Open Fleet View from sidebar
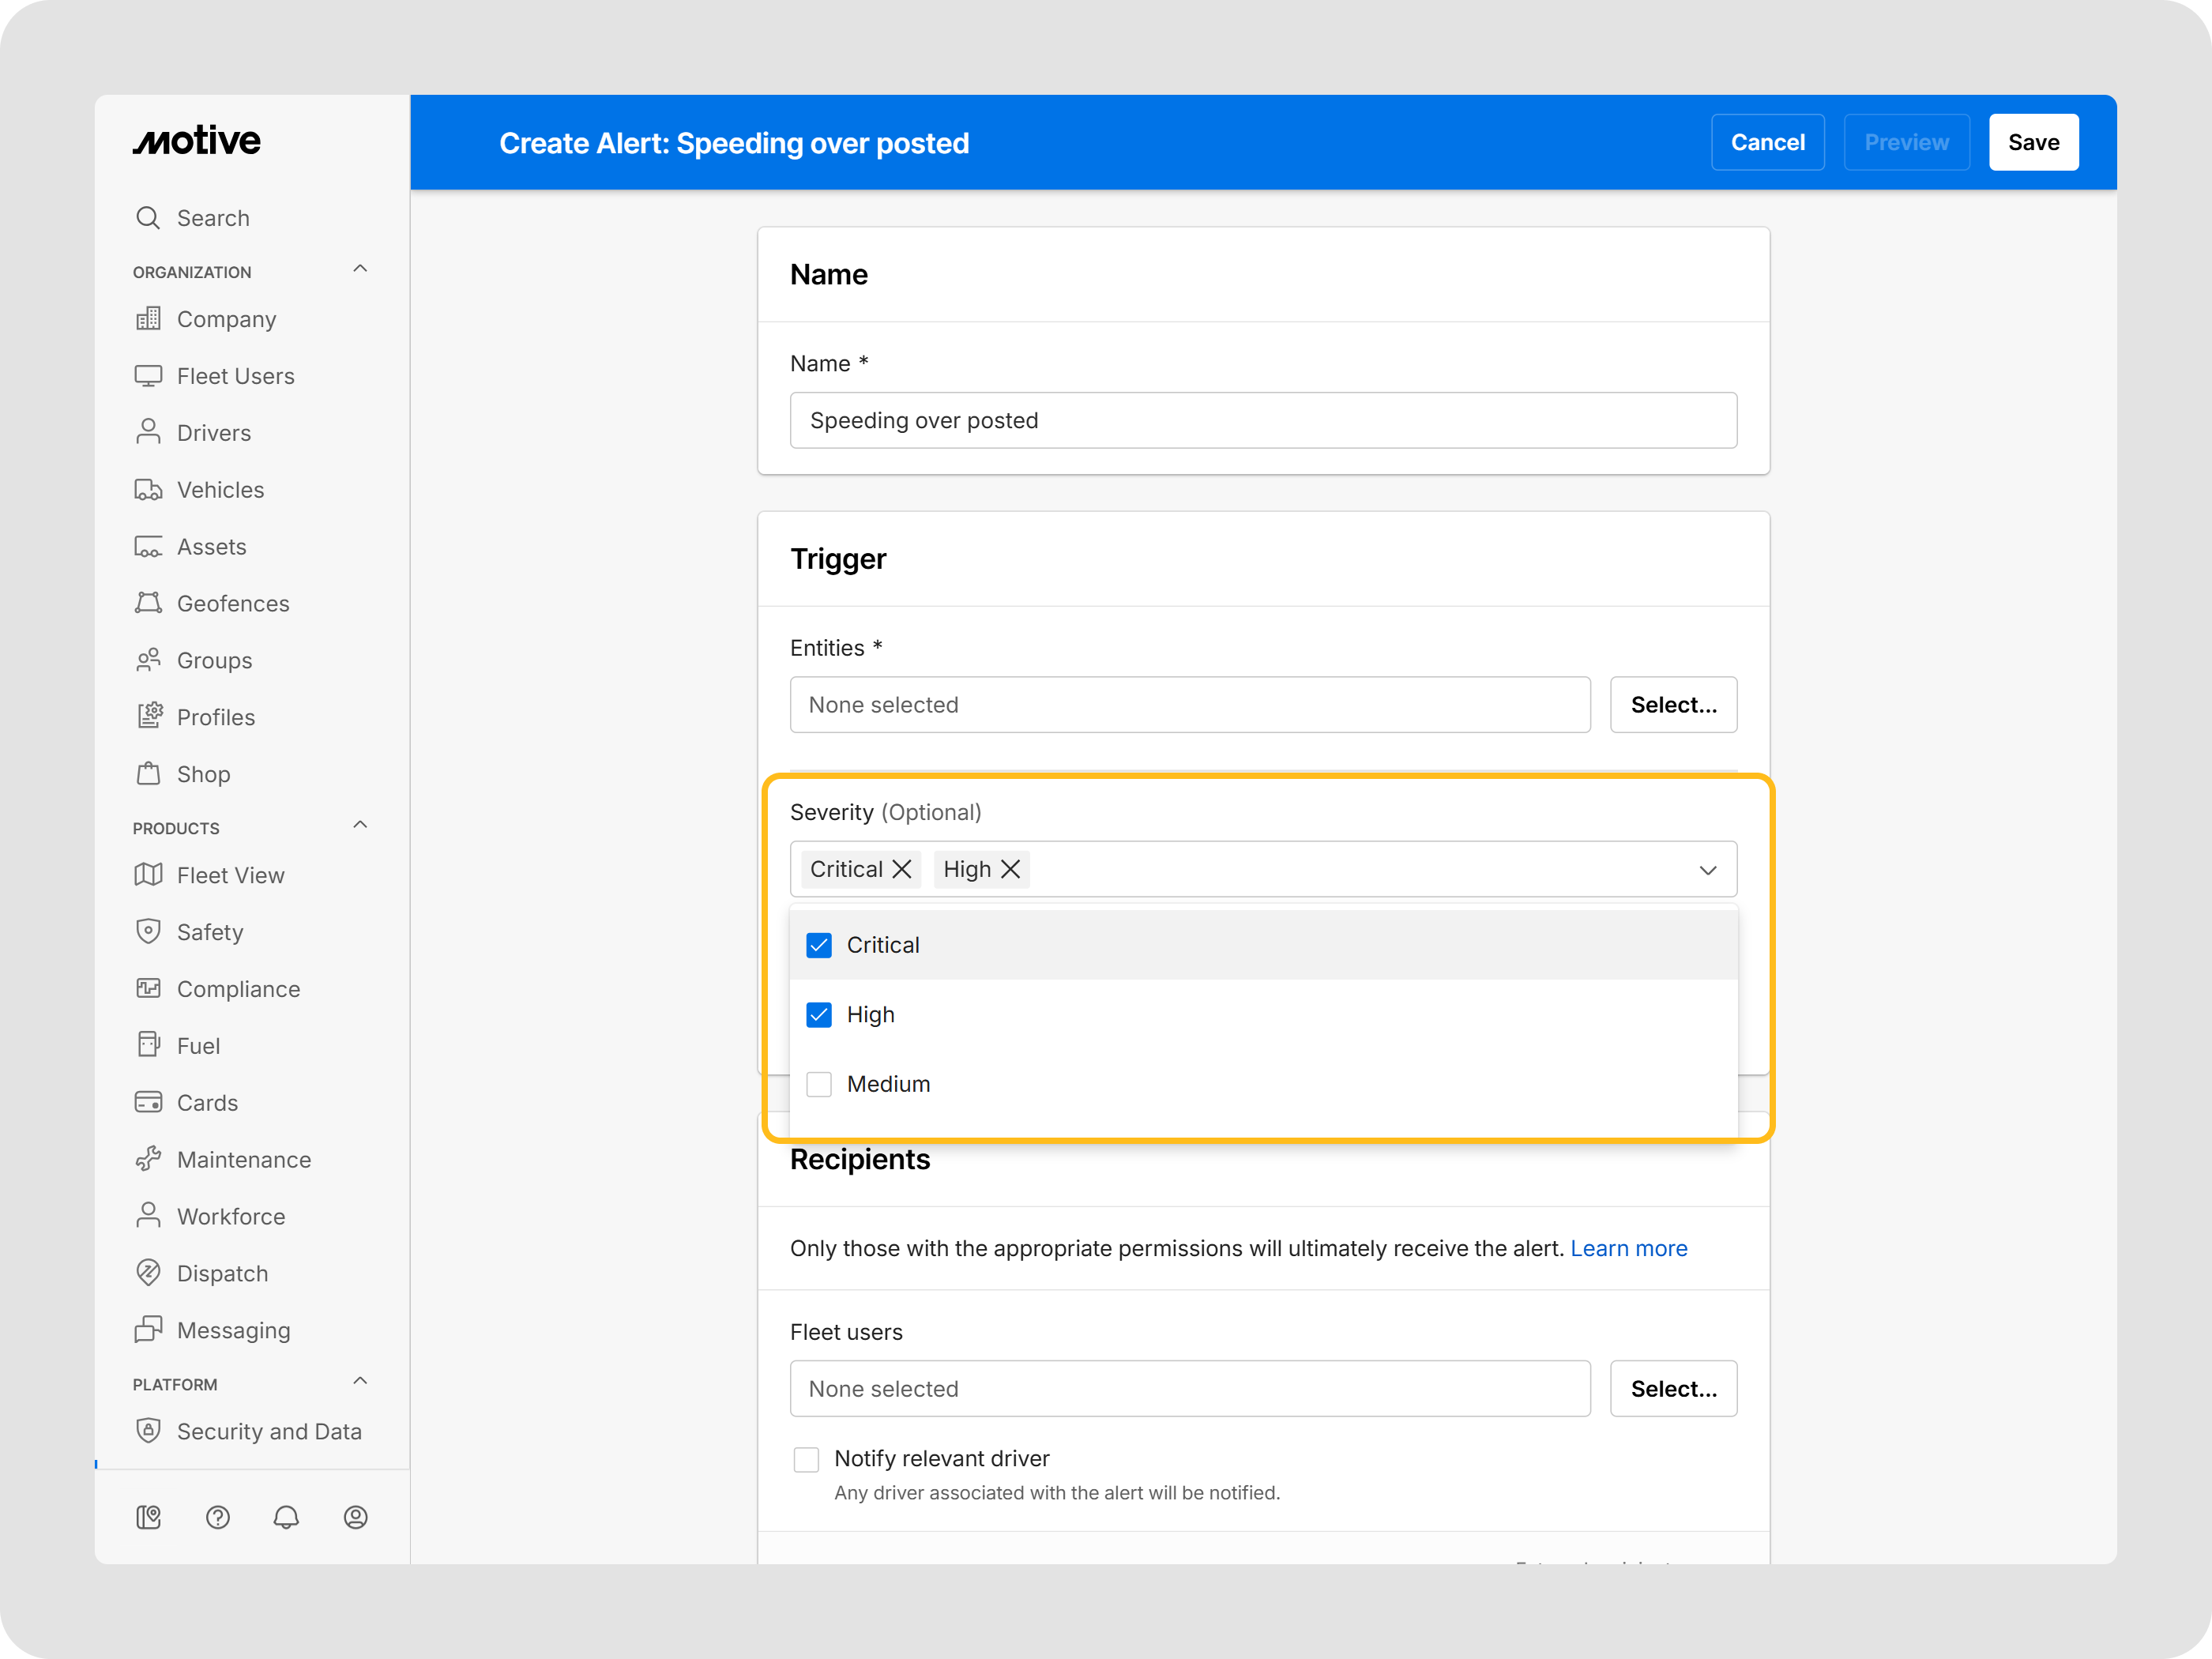Screen dimensions: 2212x1659 [230, 875]
